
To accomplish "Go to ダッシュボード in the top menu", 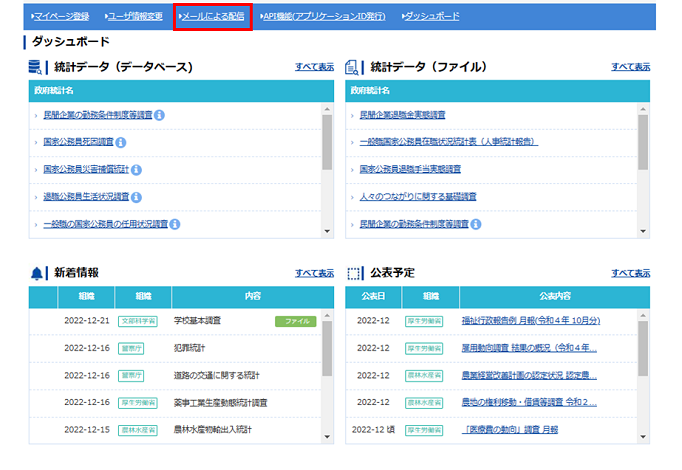I will point(431,17).
